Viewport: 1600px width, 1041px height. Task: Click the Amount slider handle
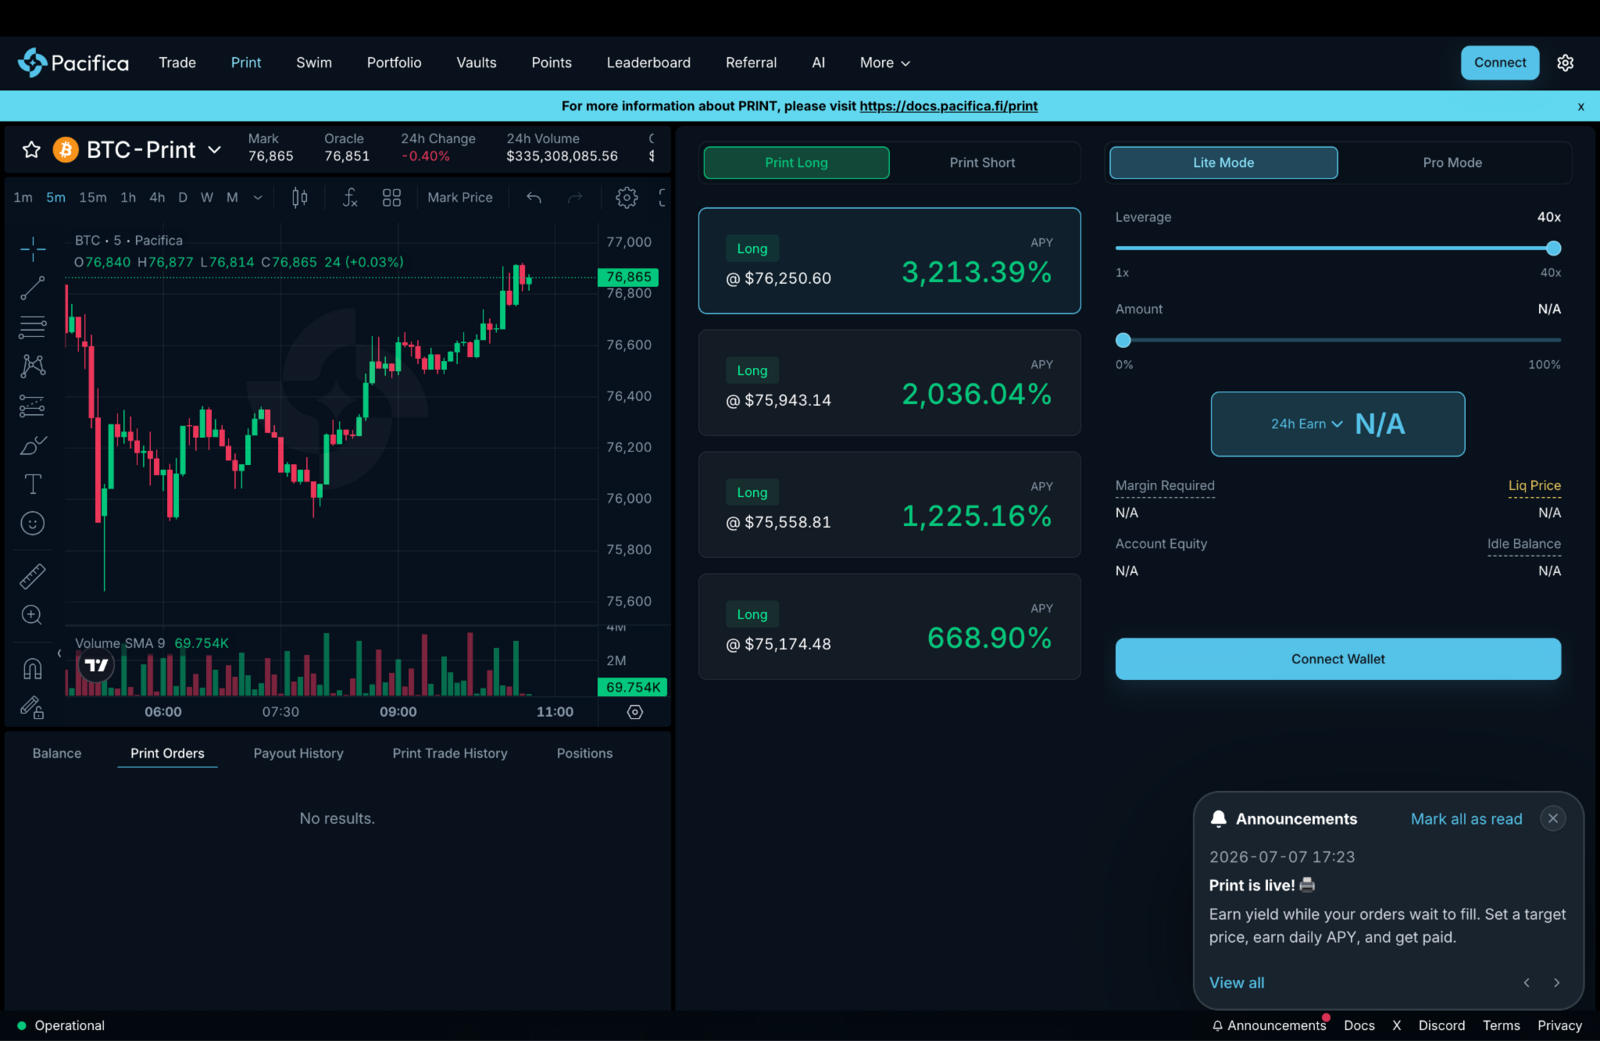(x=1123, y=340)
